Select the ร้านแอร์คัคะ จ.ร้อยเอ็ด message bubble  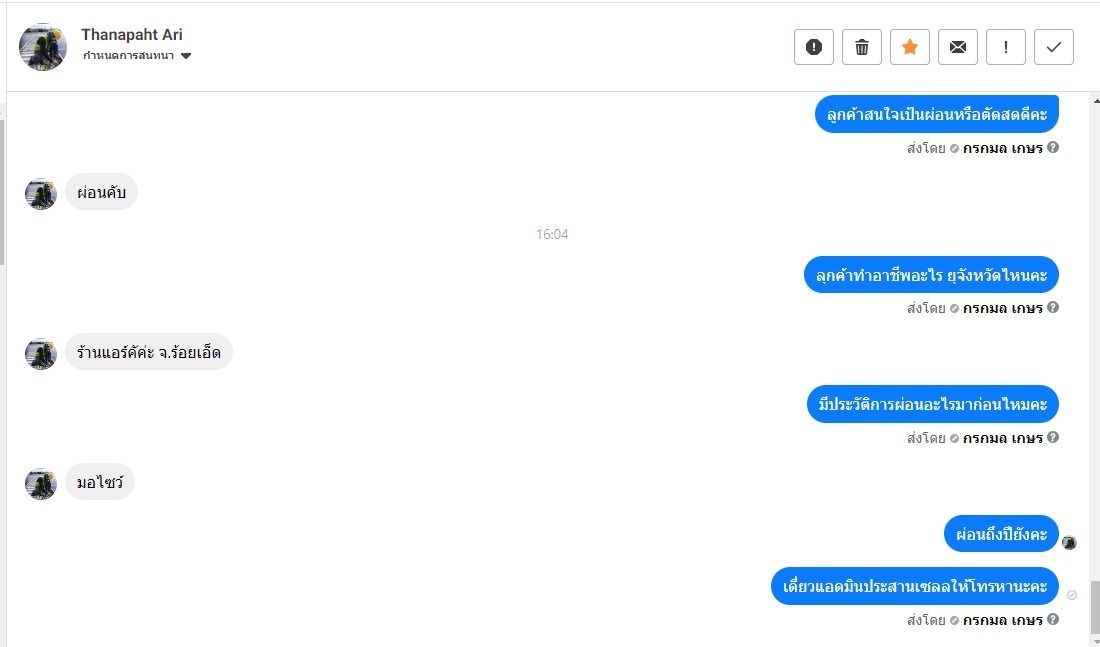pos(149,352)
